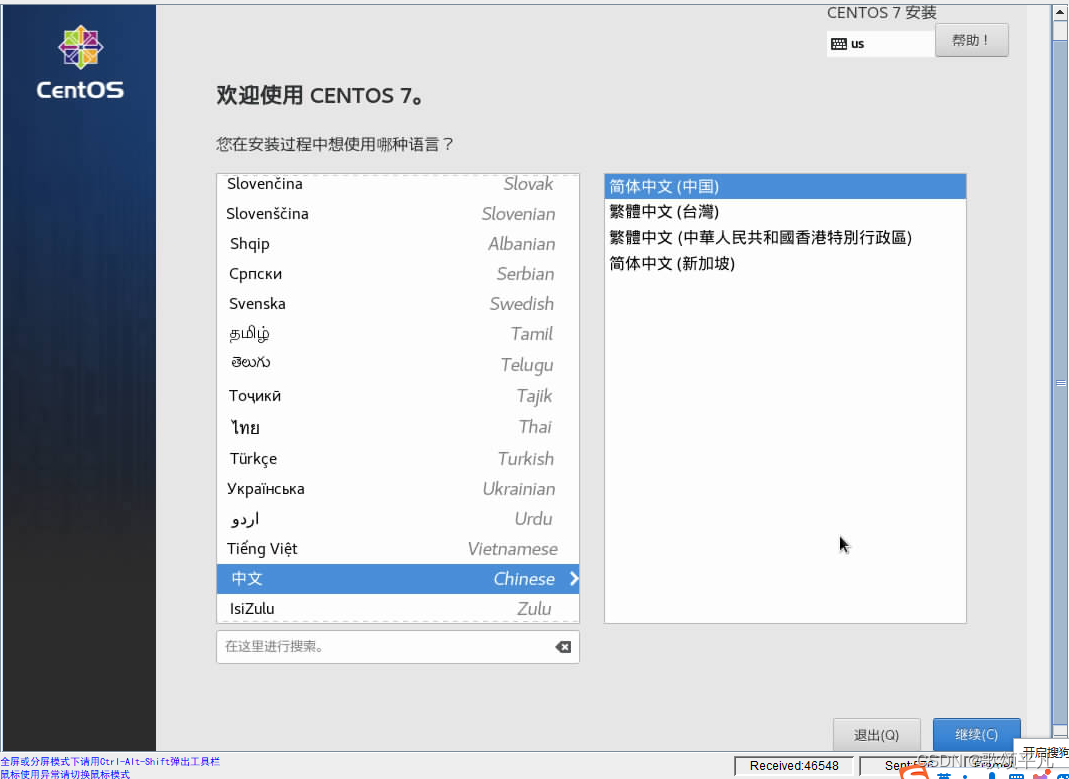Click the Received:46548 status box

(794, 766)
